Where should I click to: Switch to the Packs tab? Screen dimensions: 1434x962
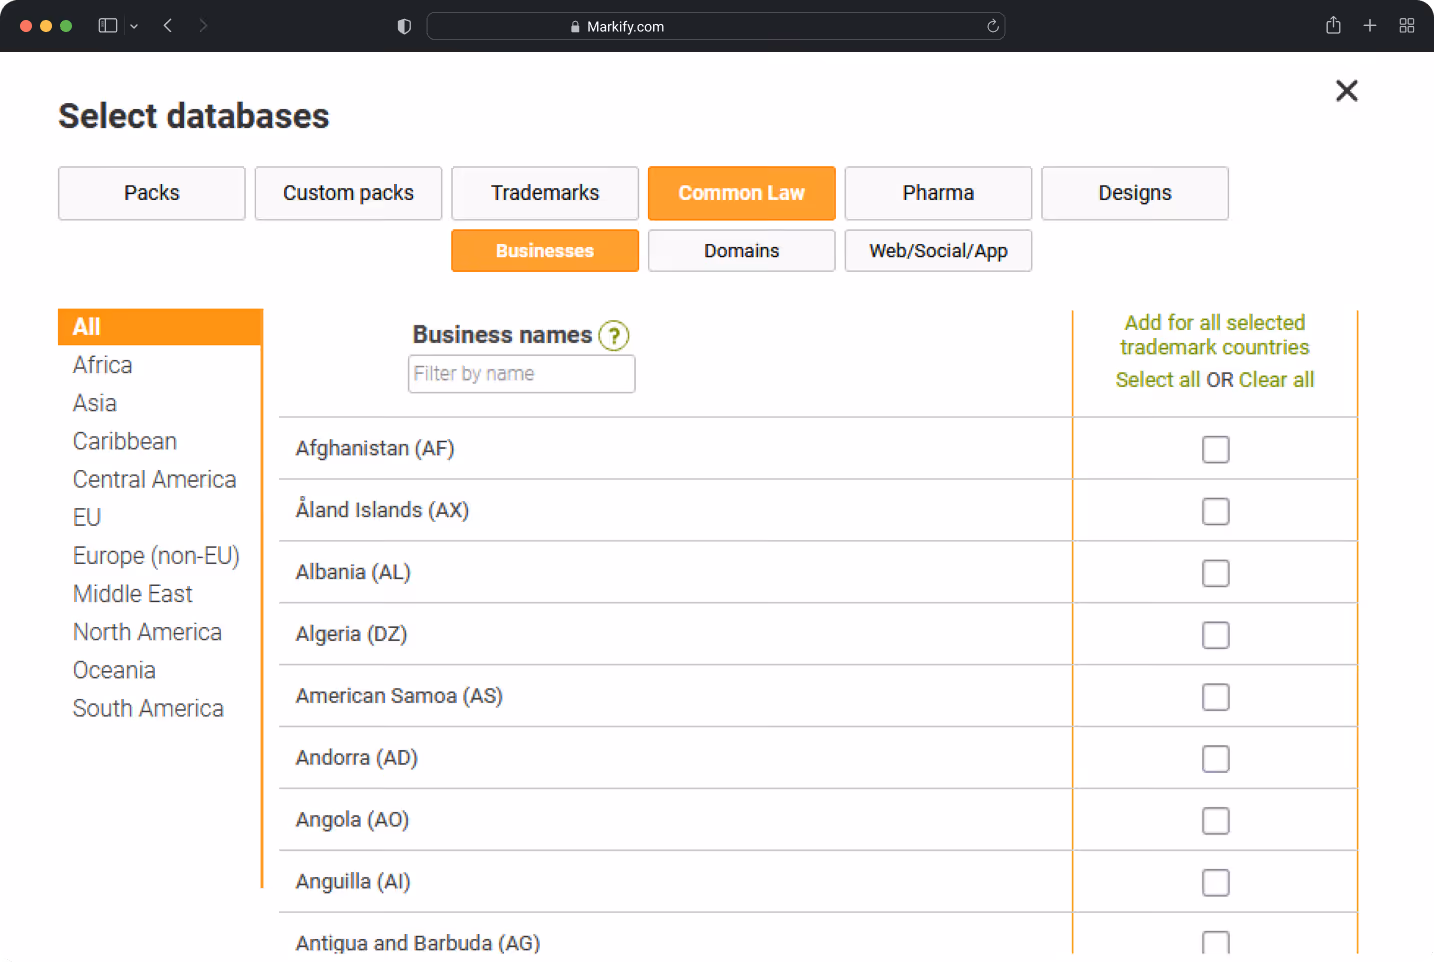coord(152,193)
